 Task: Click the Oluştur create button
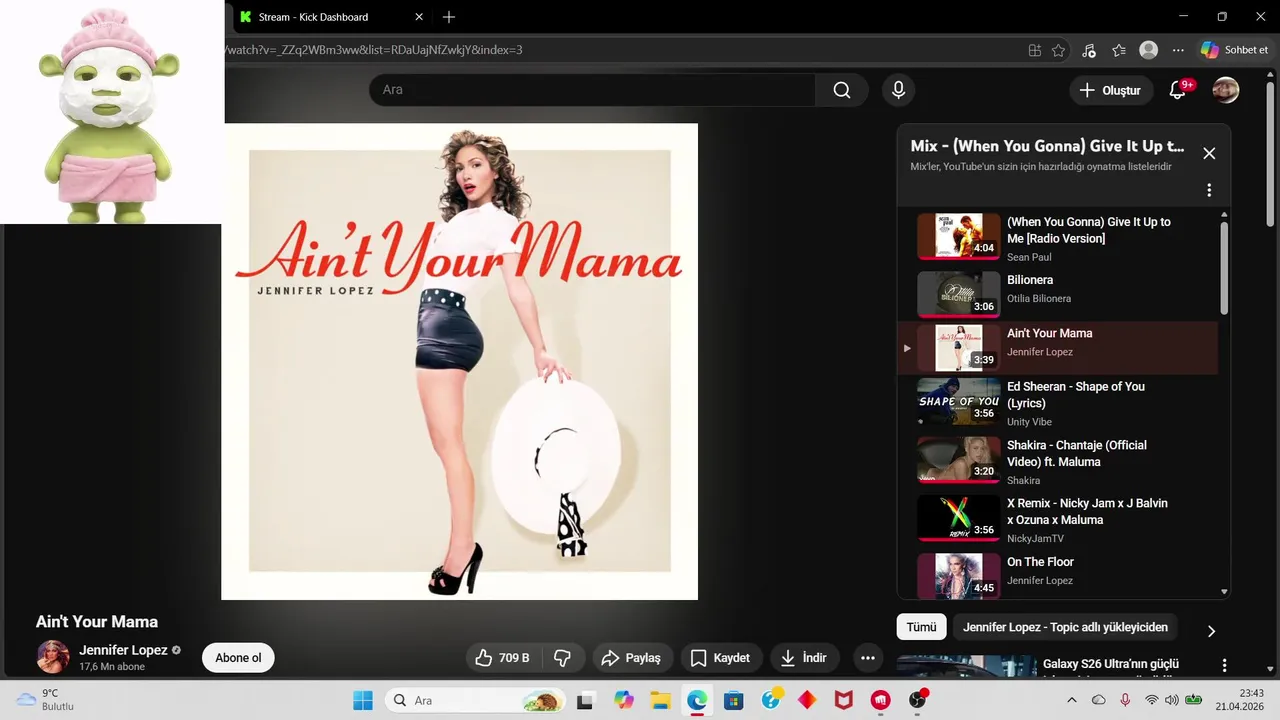[1109, 90]
